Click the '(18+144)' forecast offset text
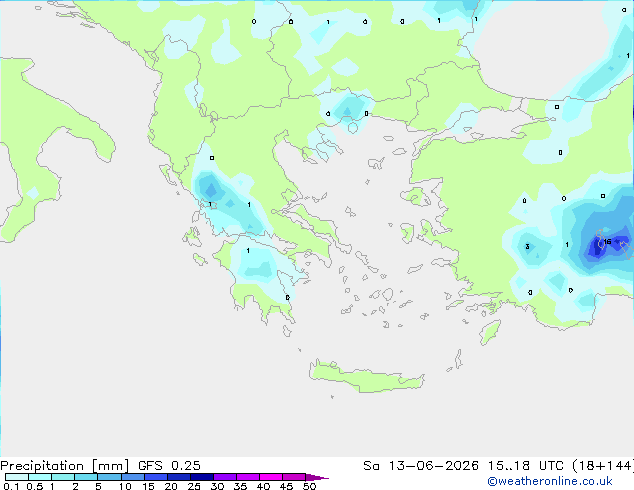This screenshot has height=490, width=634. tap(603, 466)
